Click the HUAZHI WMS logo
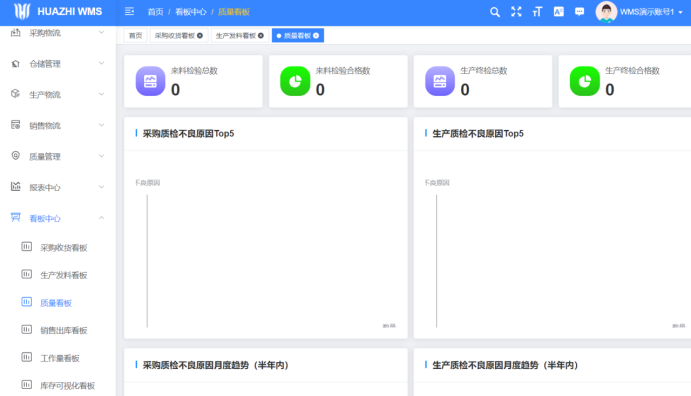 pyautogui.click(x=58, y=11)
